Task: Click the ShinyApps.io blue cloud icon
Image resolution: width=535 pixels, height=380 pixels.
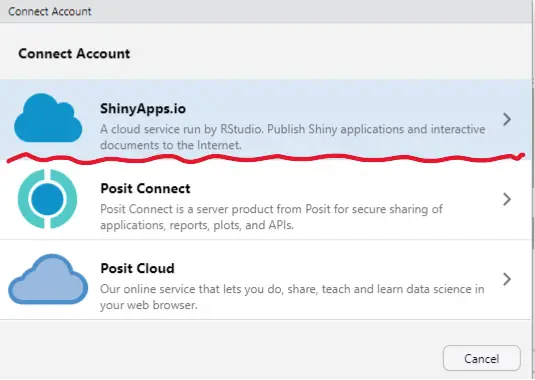Action: 48,118
